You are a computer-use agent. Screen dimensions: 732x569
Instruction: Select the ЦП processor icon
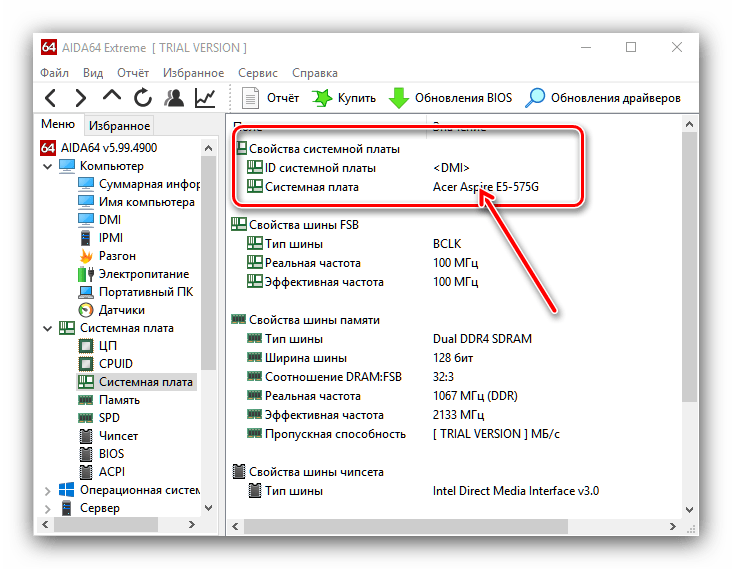86,346
